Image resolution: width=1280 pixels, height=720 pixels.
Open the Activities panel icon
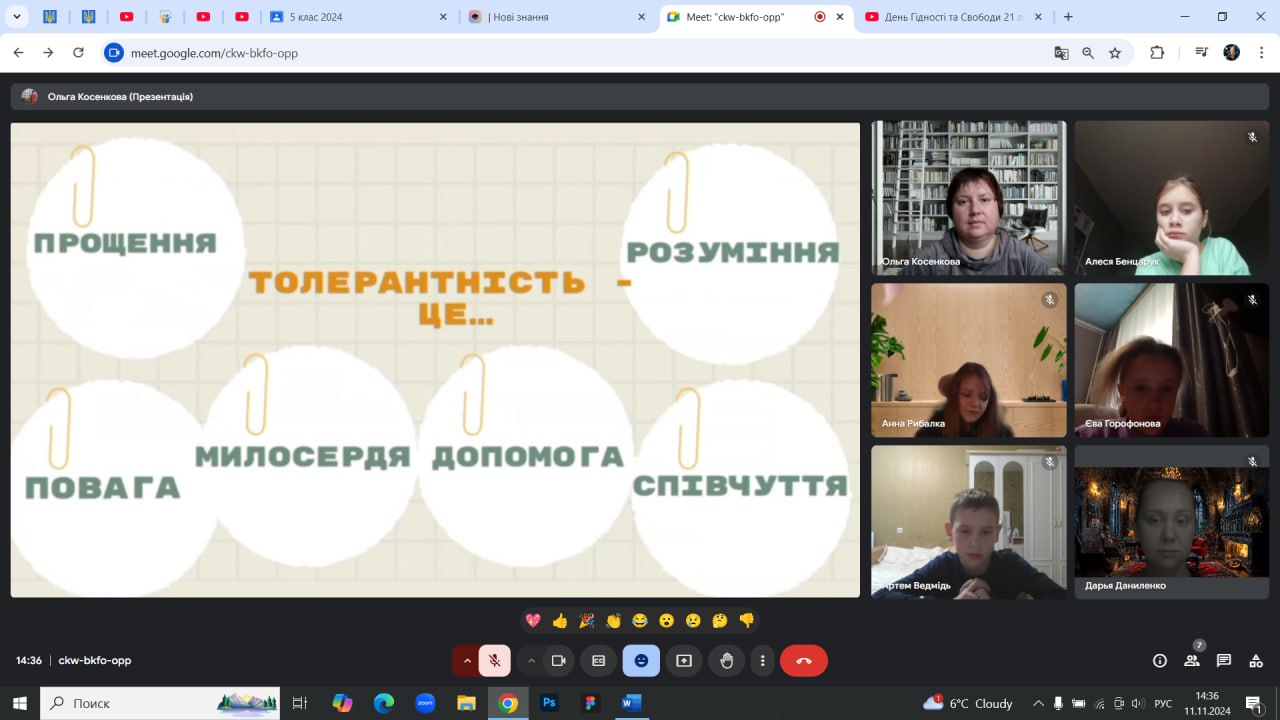(1256, 661)
